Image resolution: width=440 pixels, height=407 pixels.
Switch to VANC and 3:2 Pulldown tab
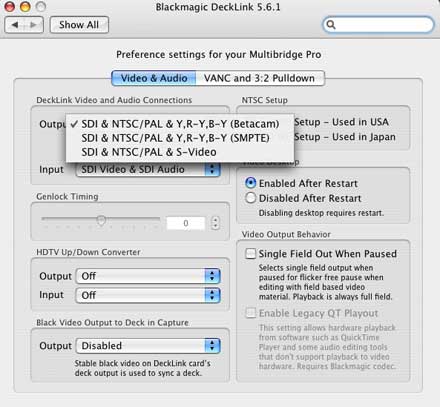[x=259, y=78]
